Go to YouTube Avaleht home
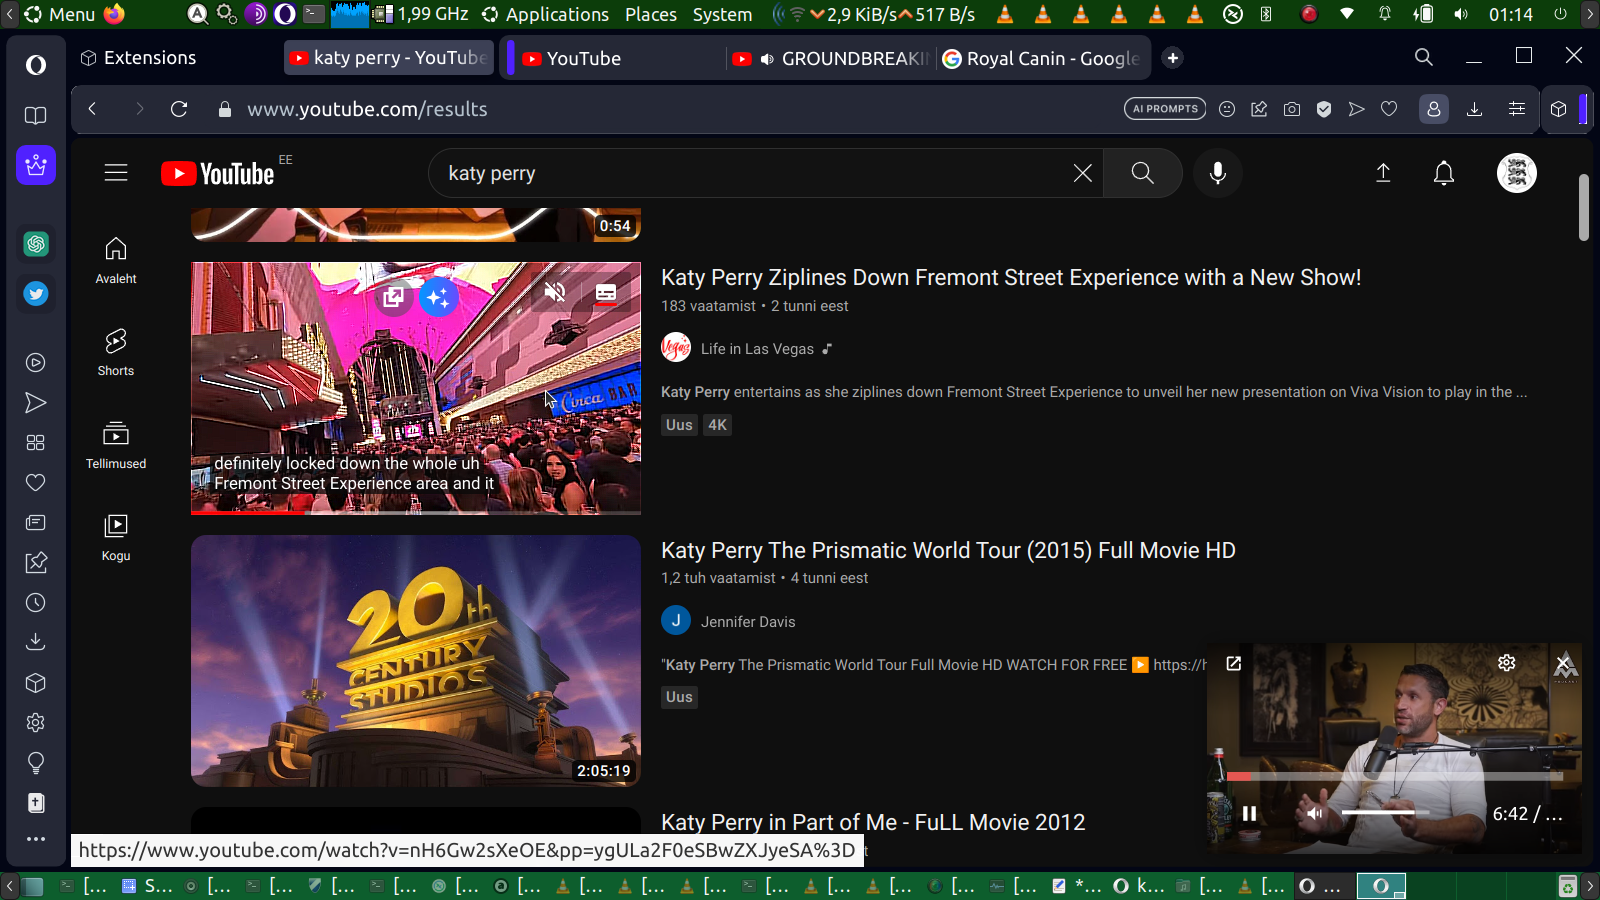 coord(116,261)
